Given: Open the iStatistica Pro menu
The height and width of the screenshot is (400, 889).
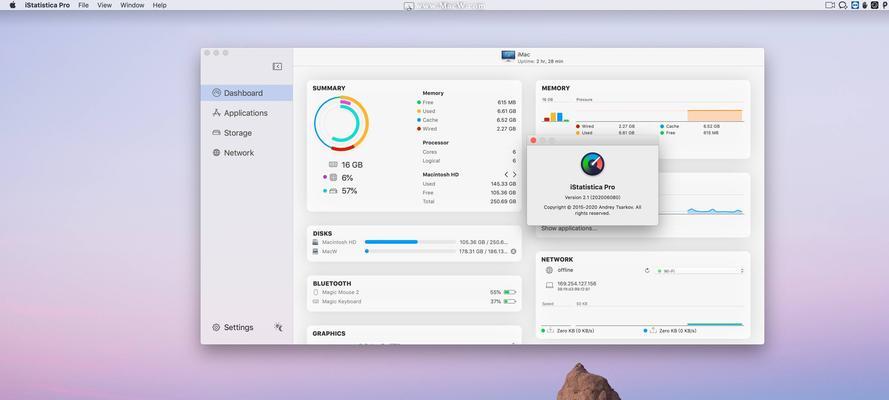Looking at the screenshot, I should (x=48, y=5).
